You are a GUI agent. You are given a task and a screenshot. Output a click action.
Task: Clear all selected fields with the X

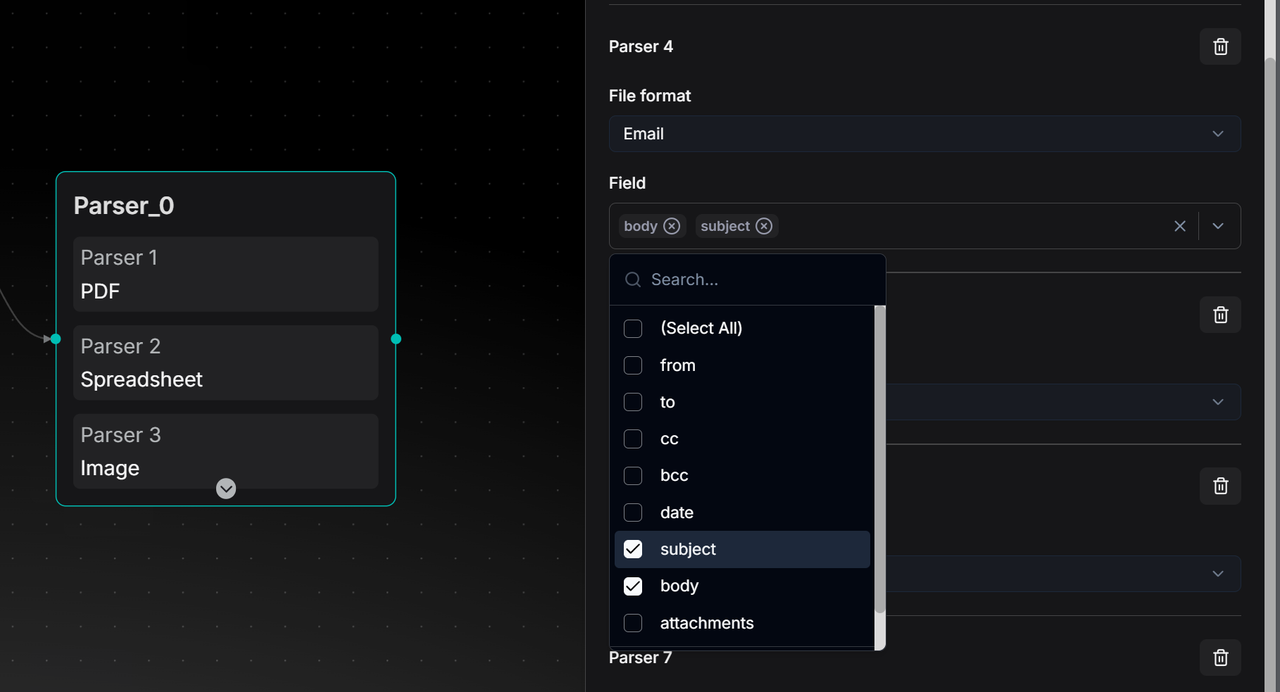(1180, 226)
